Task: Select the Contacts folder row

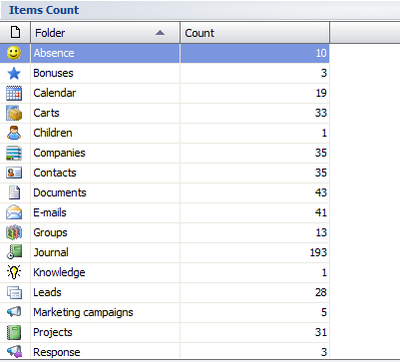Action: 165,173
